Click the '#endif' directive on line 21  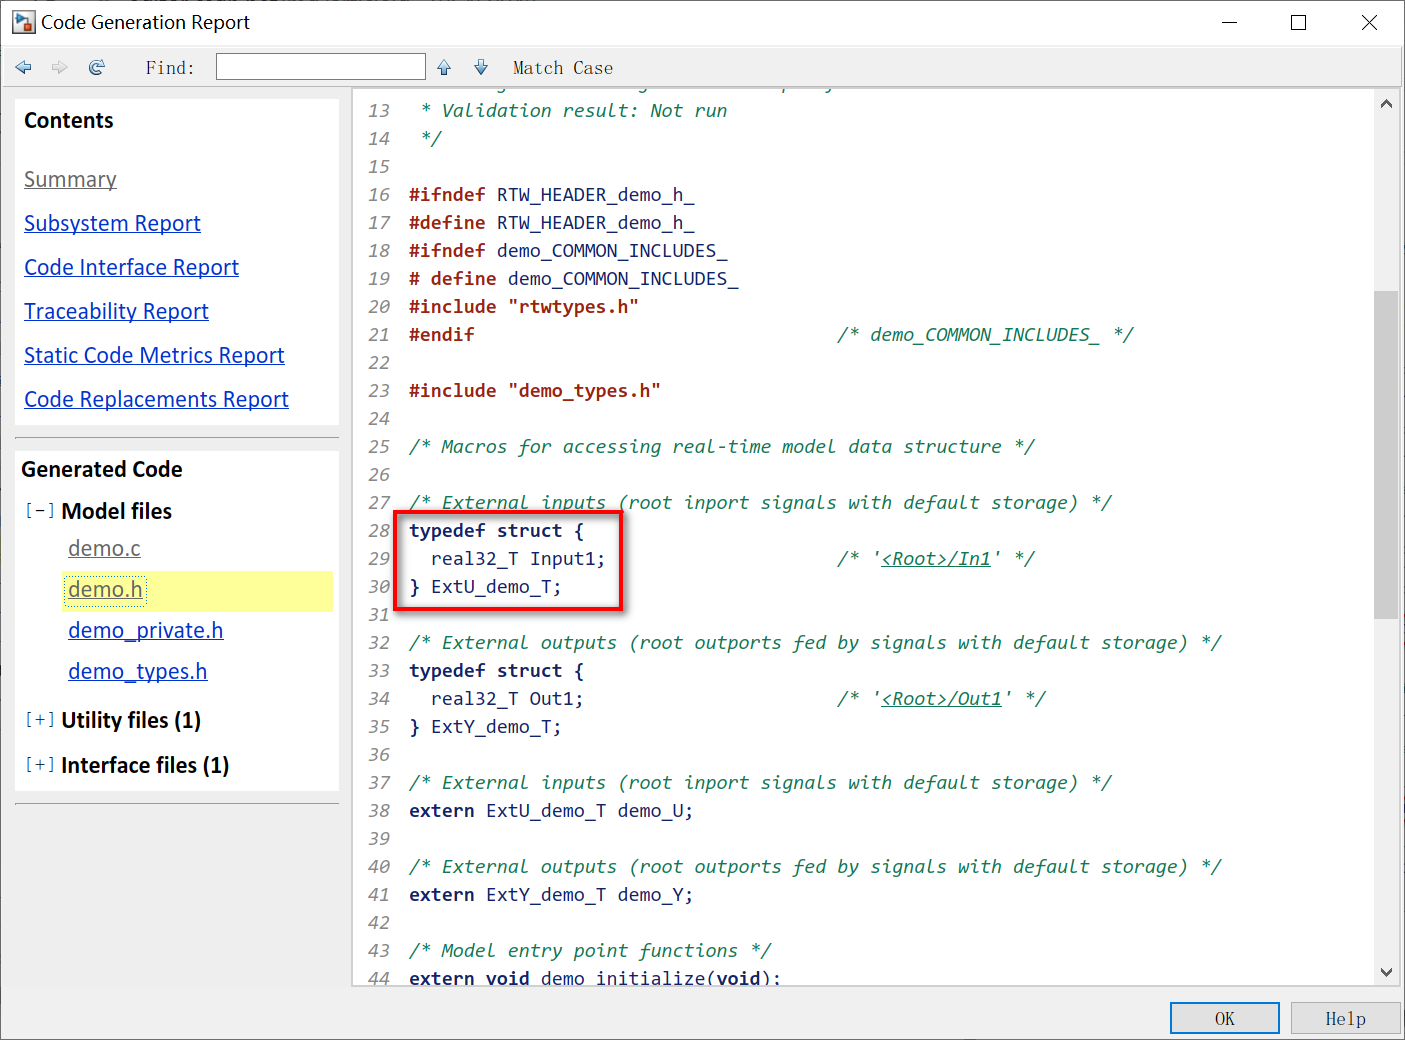tap(442, 335)
